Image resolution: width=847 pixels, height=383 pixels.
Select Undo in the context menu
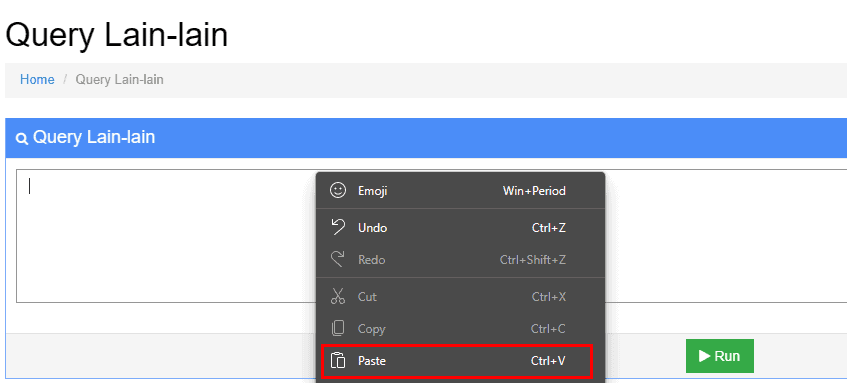pos(460,228)
